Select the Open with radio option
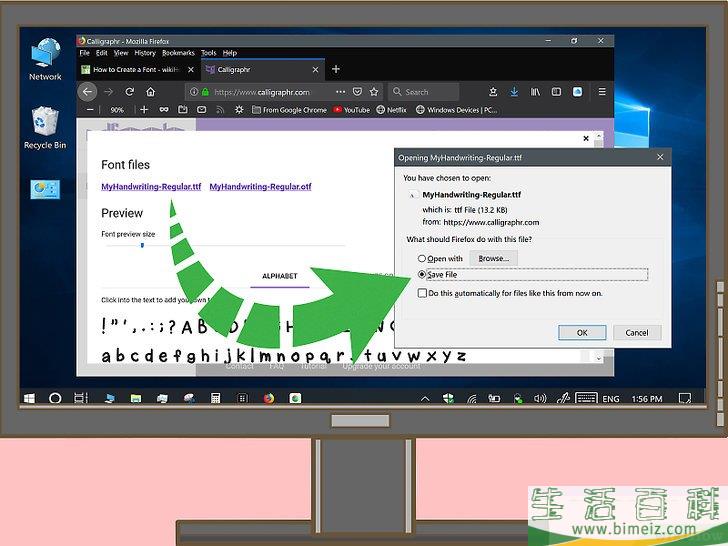Viewport: 728px width, 546px height. coord(422,258)
